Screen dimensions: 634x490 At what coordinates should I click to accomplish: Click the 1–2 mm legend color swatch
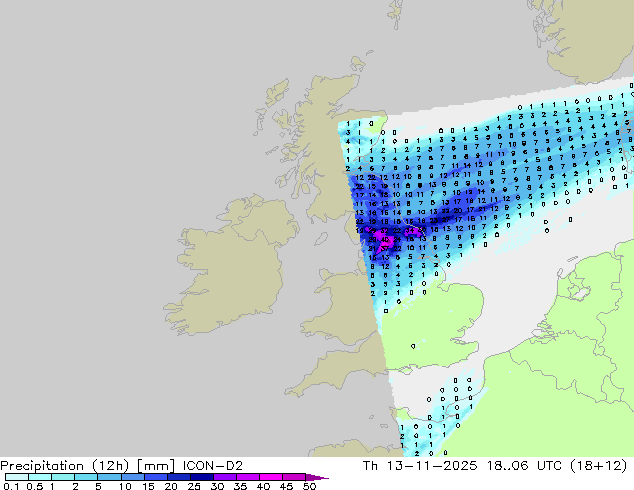tap(63, 477)
